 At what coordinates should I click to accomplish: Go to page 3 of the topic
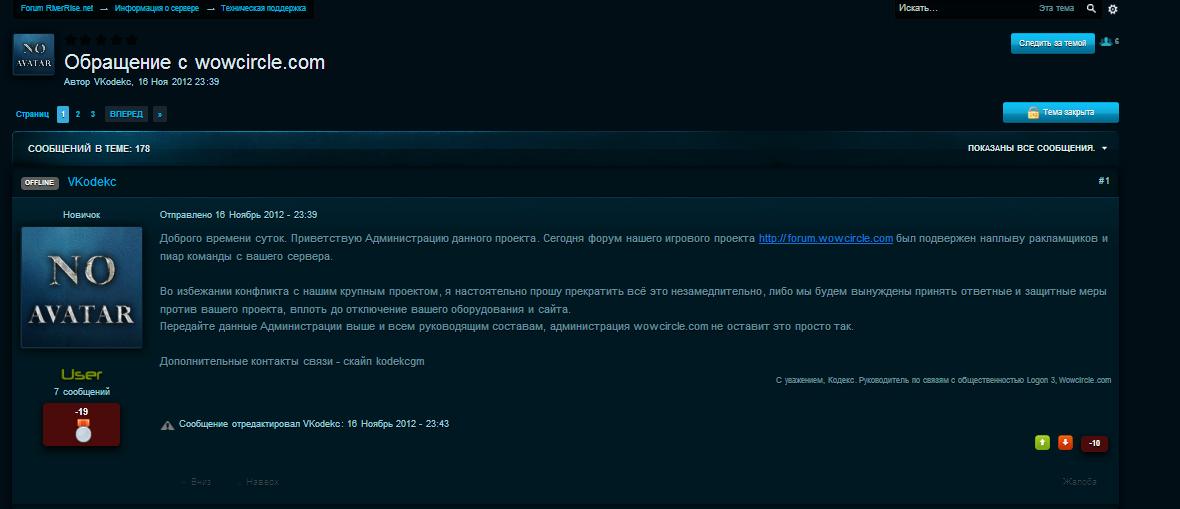93,114
